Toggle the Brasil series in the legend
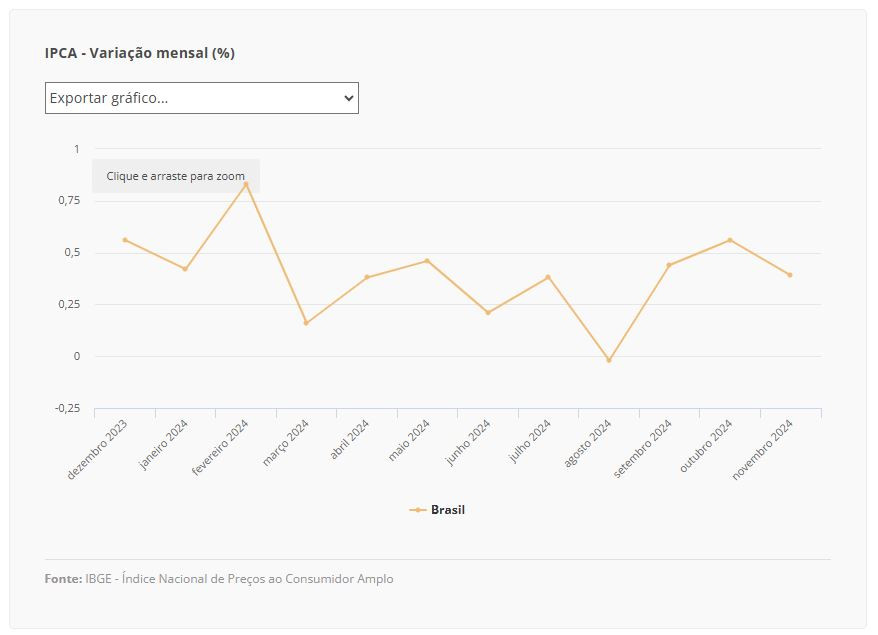Image resolution: width=878 pixels, height=635 pixels. tap(438, 510)
